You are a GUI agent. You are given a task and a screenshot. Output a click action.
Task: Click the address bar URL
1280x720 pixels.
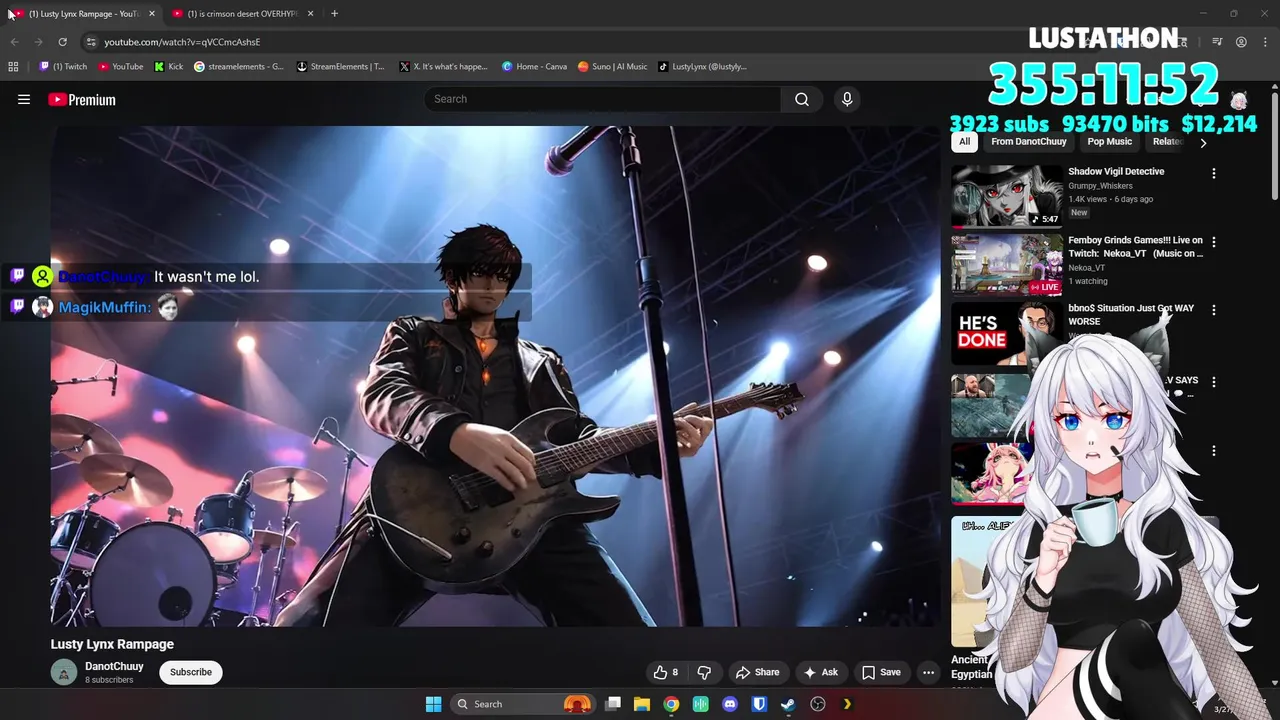[x=182, y=42]
